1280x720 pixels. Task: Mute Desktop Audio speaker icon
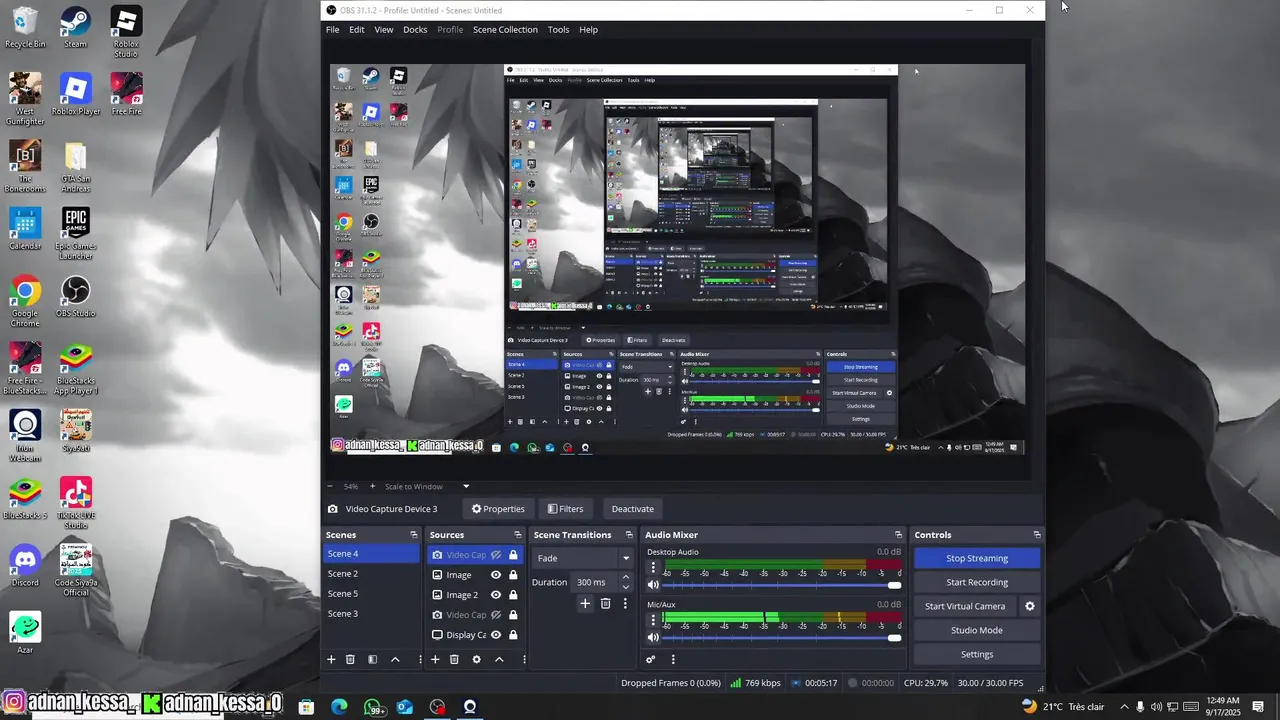click(653, 585)
